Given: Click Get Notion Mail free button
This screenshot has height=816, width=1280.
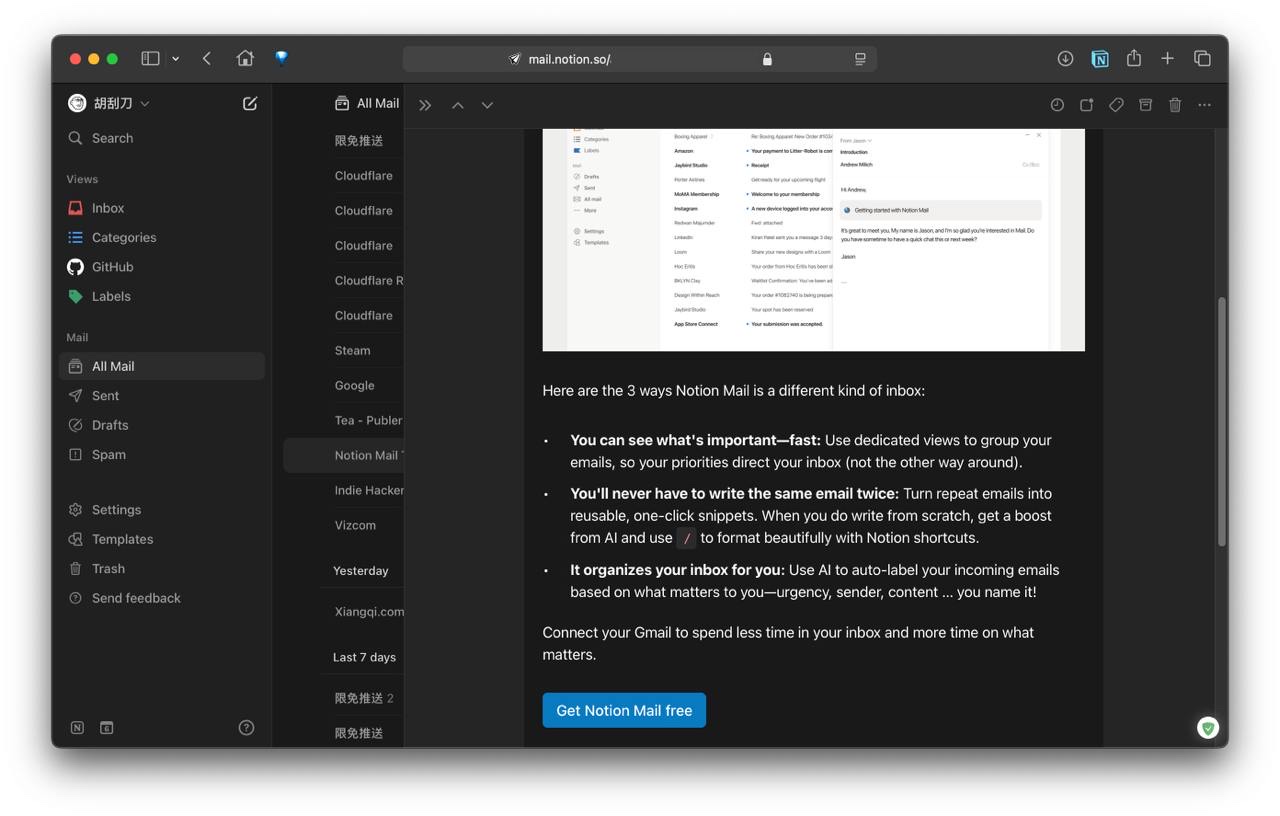Looking at the screenshot, I should 624,710.
